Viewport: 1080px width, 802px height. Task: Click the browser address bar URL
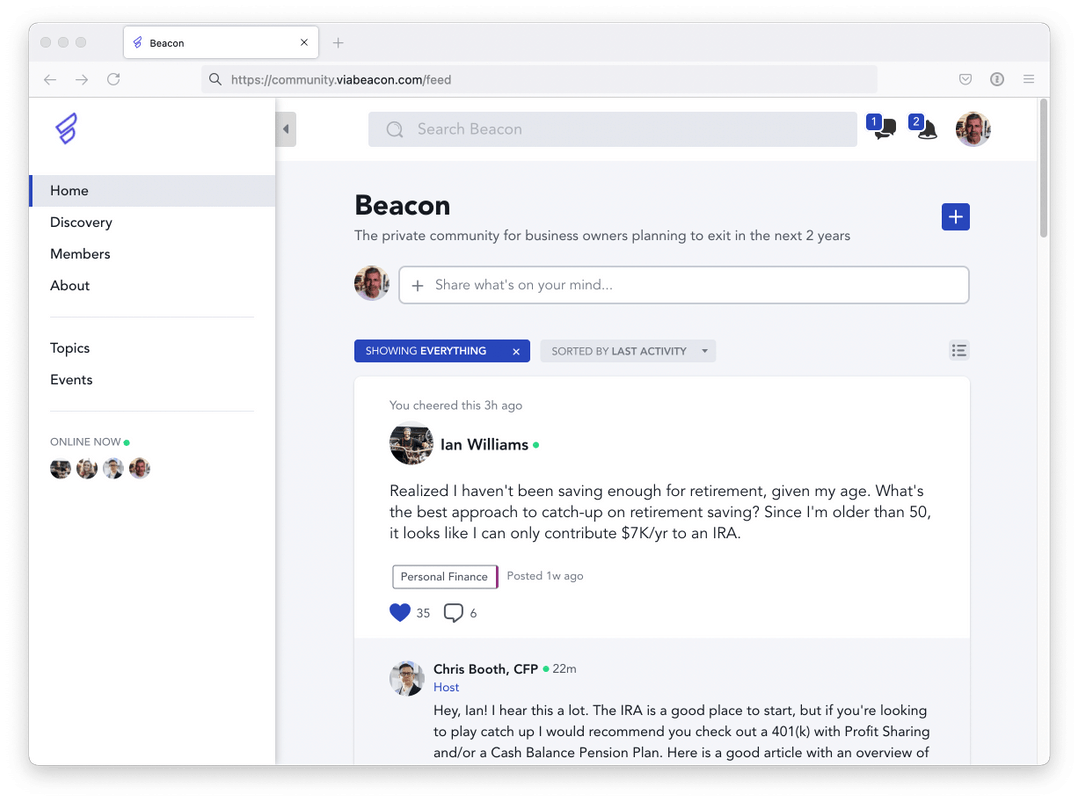pyautogui.click(x=341, y=80)
